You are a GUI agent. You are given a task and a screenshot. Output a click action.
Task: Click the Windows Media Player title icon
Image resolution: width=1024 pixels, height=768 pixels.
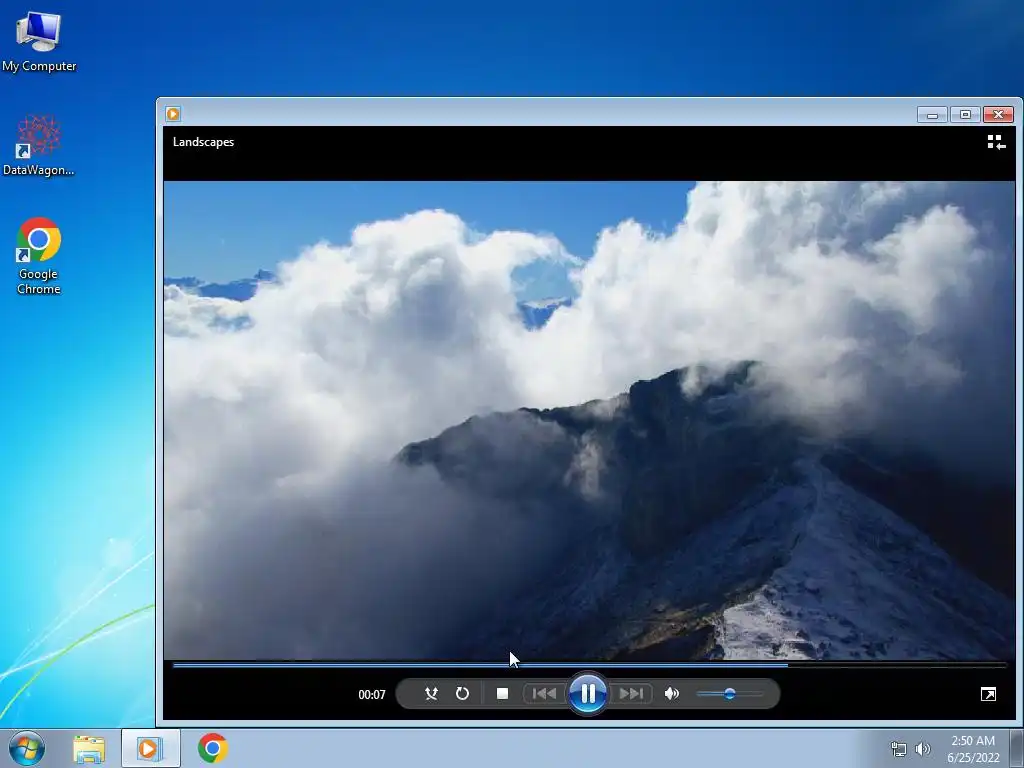coord(173,114)
